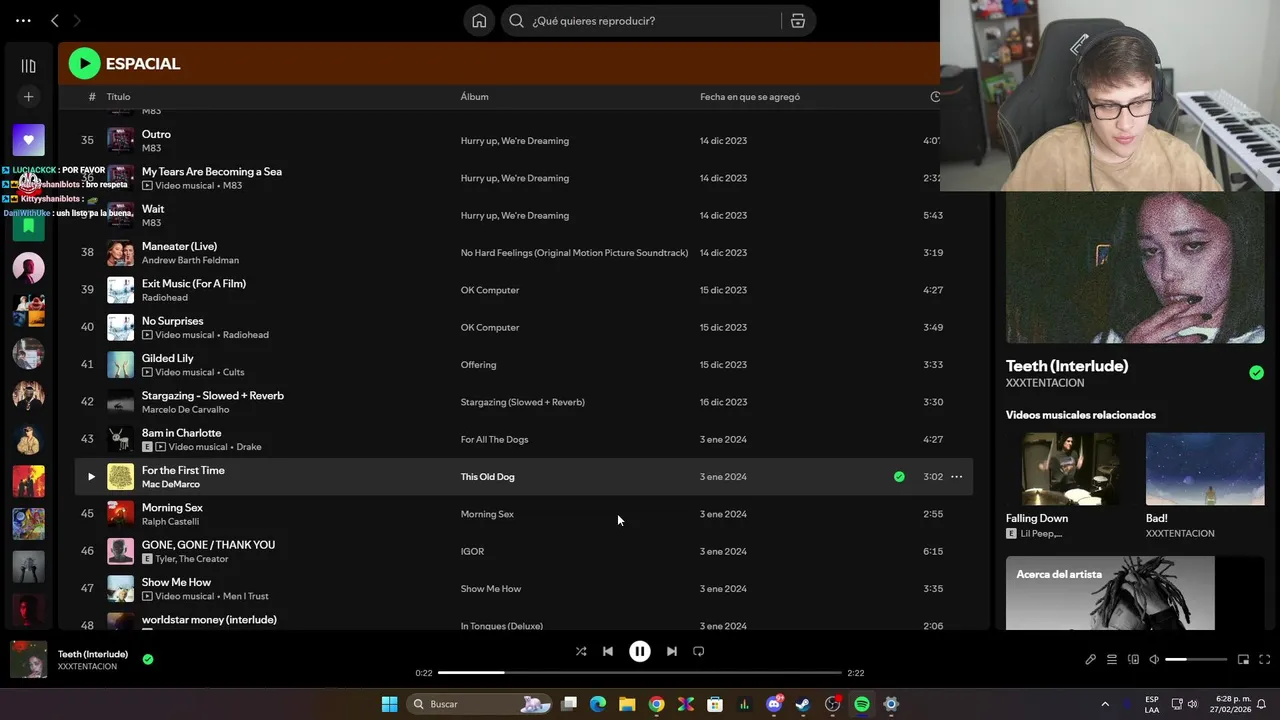The image size is (1280, 720).
Task: Toggle shuffle playback
Action: click(x=581, y=651)
